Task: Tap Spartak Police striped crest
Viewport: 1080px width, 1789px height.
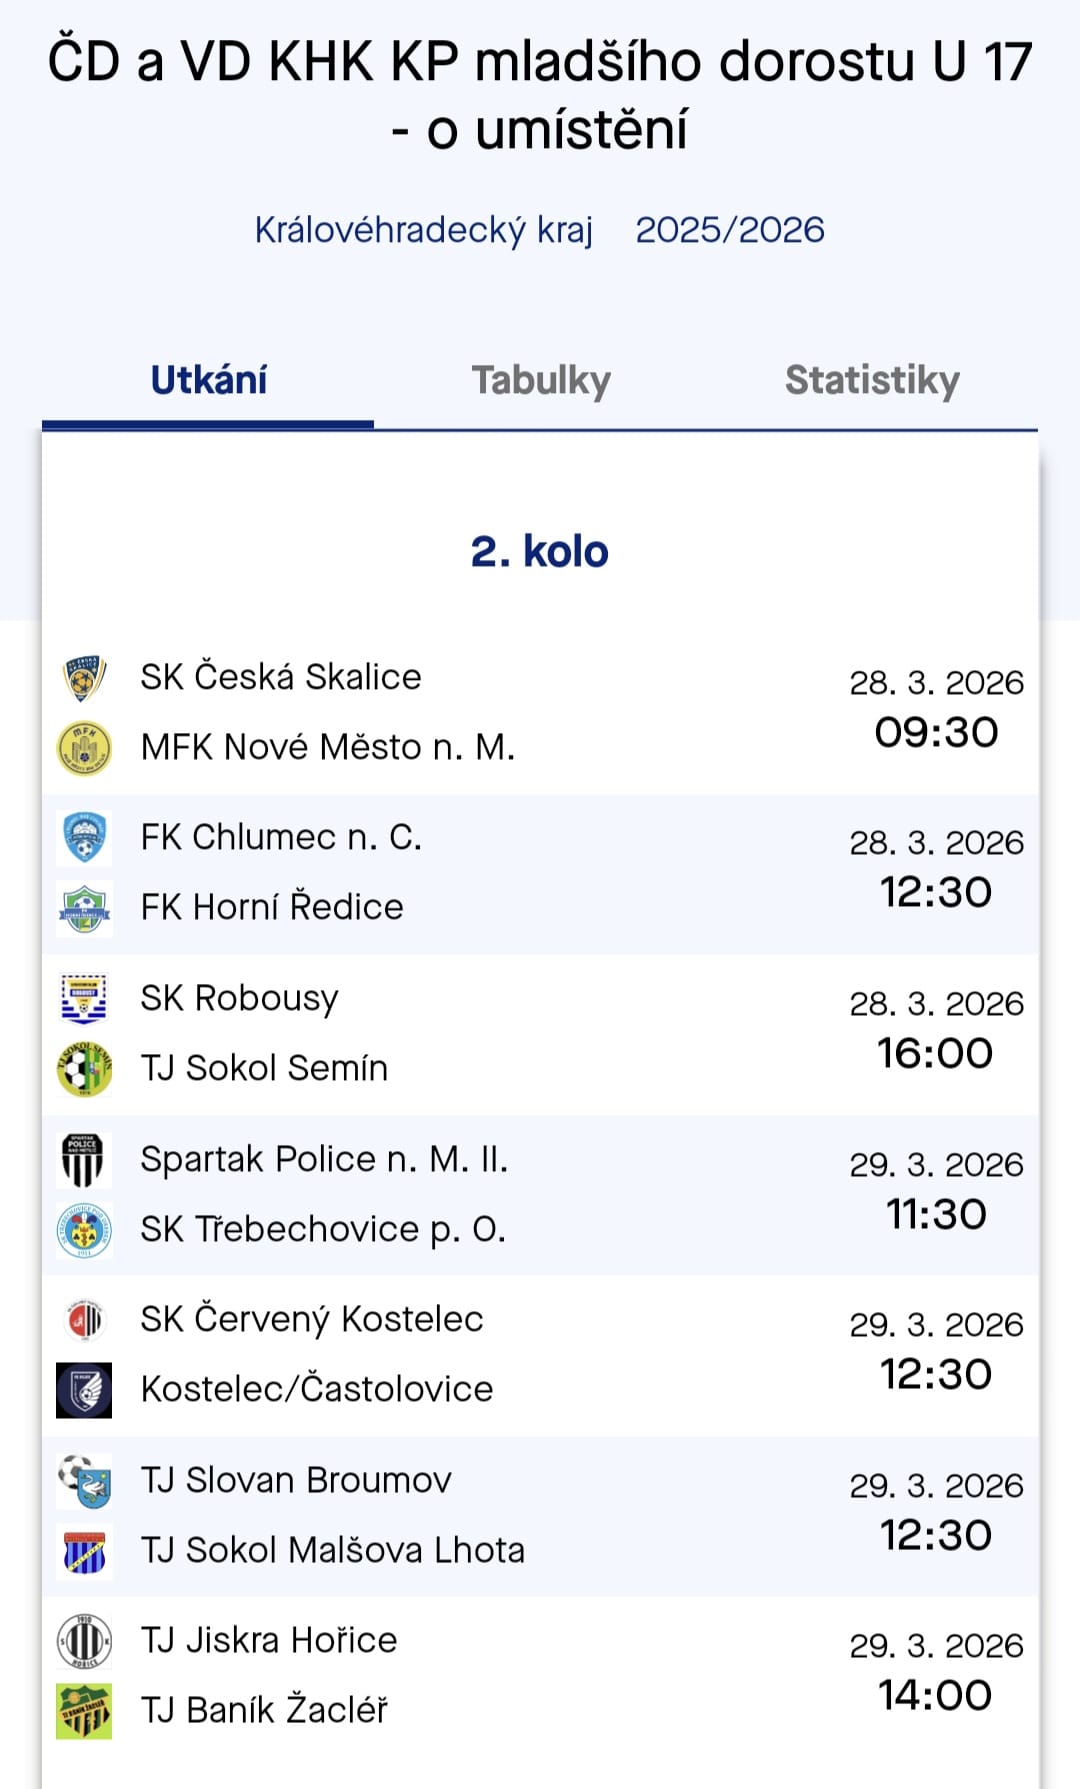Action: [x=84, y=1160]
